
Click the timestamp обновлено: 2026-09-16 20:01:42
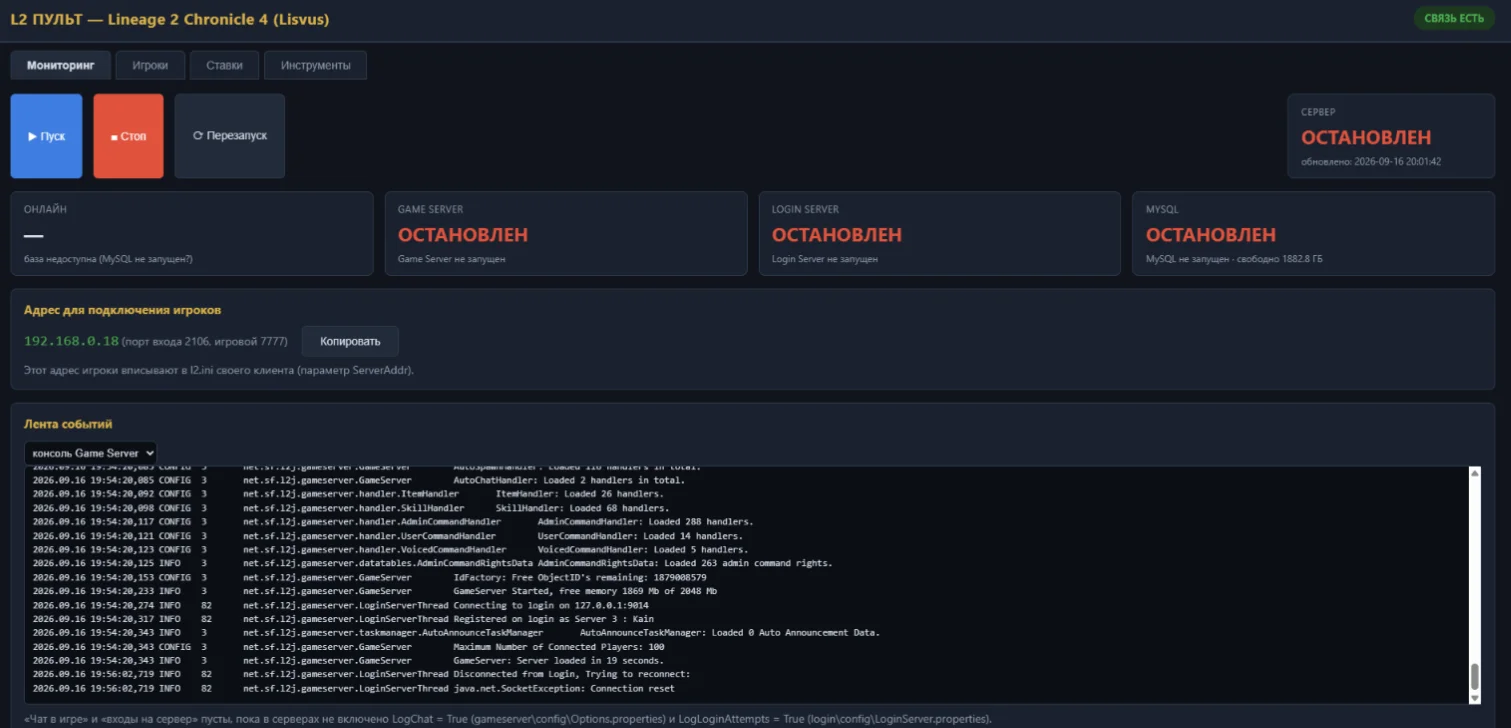point(1371,161)
